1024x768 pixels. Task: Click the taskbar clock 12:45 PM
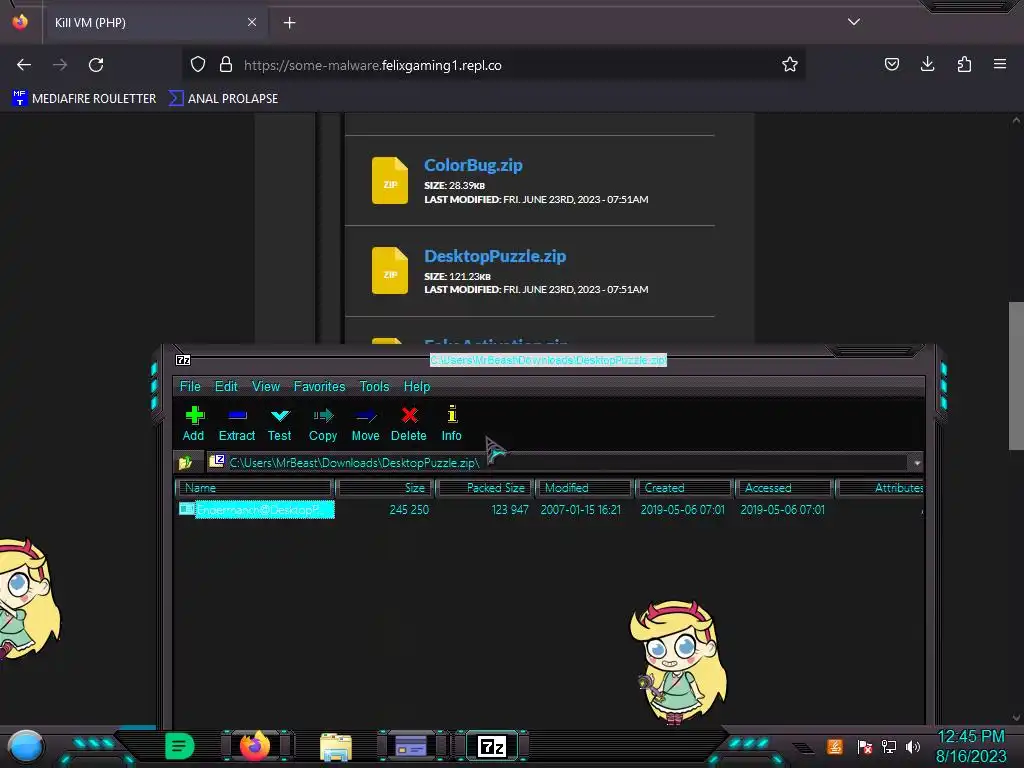(x=970, y=737)
